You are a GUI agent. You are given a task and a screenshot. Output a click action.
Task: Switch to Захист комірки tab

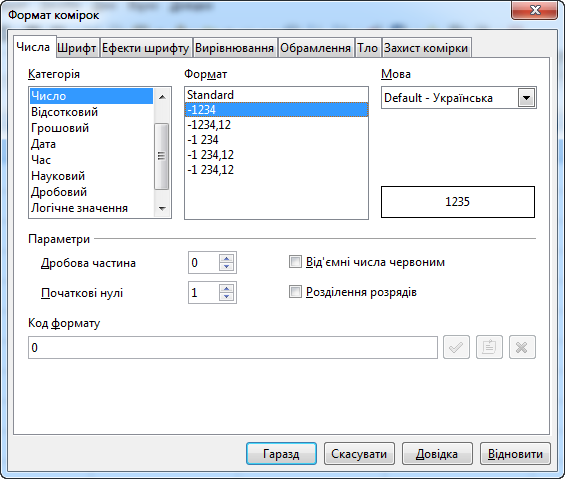[x=426, y=48]
